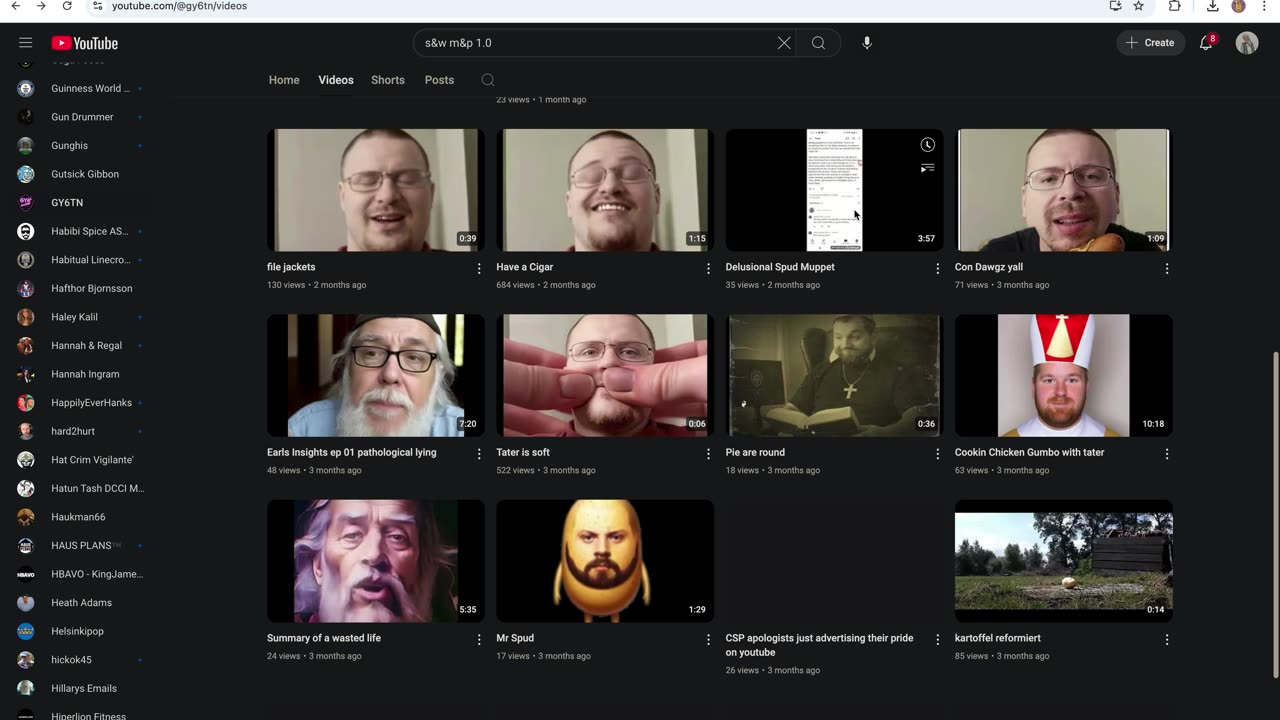The width and height of the screenshot is (1280, 720).
Task: Open the YouTube hamburger guide menu
Action: (x=26, y=43)
